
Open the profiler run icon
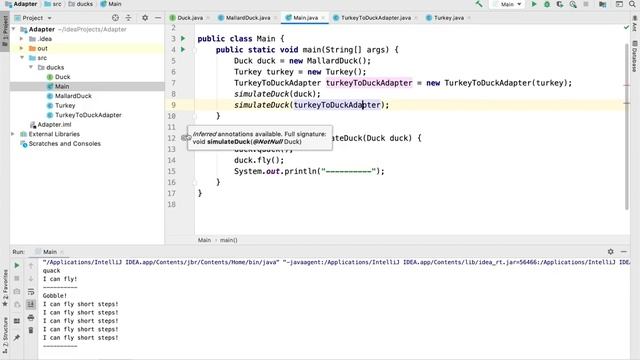(573, 4)
